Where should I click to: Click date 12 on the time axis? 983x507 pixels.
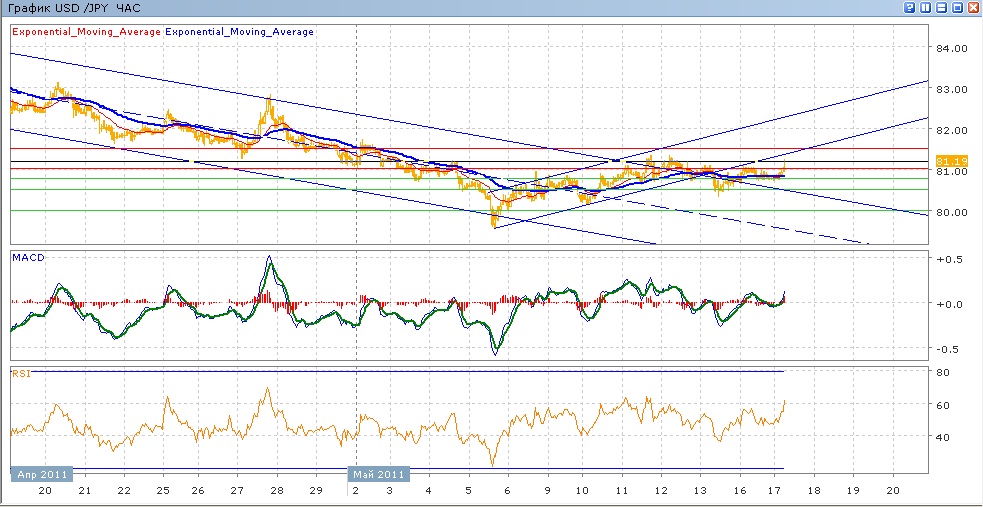pos(660,491)
